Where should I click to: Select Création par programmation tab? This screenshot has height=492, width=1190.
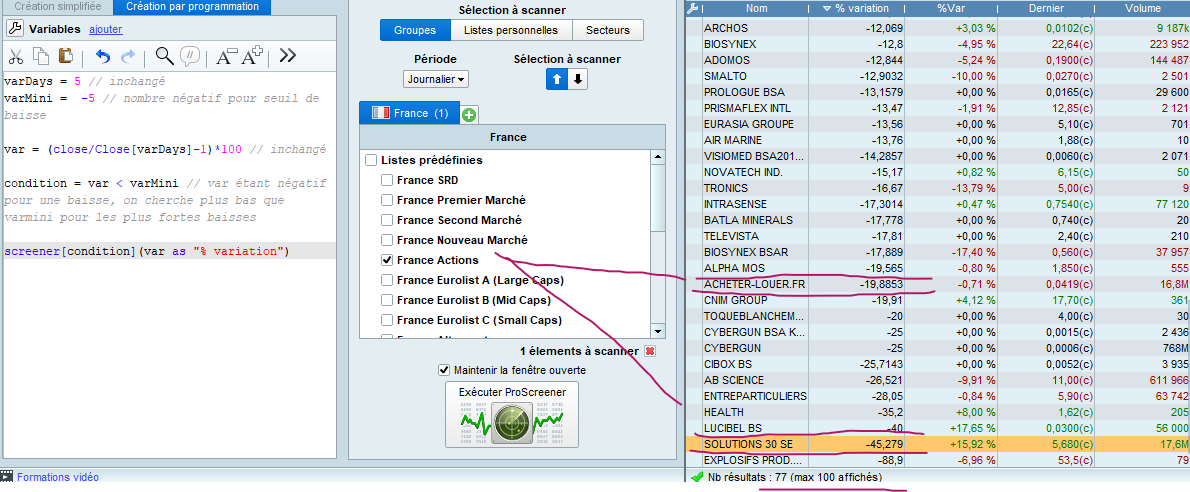coord(191,7)
